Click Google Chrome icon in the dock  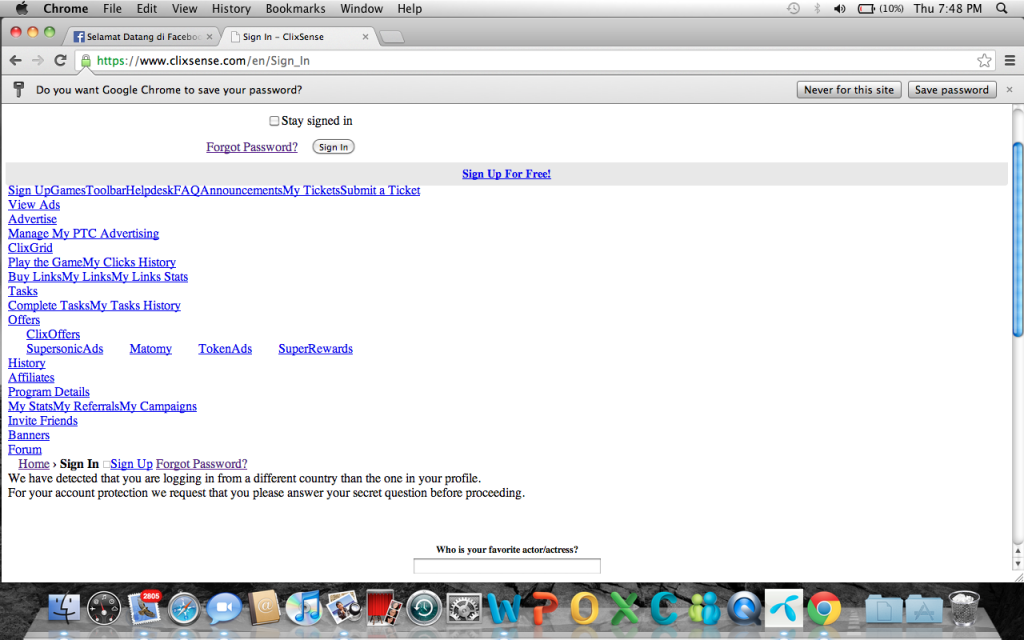(x=824, y=609)
